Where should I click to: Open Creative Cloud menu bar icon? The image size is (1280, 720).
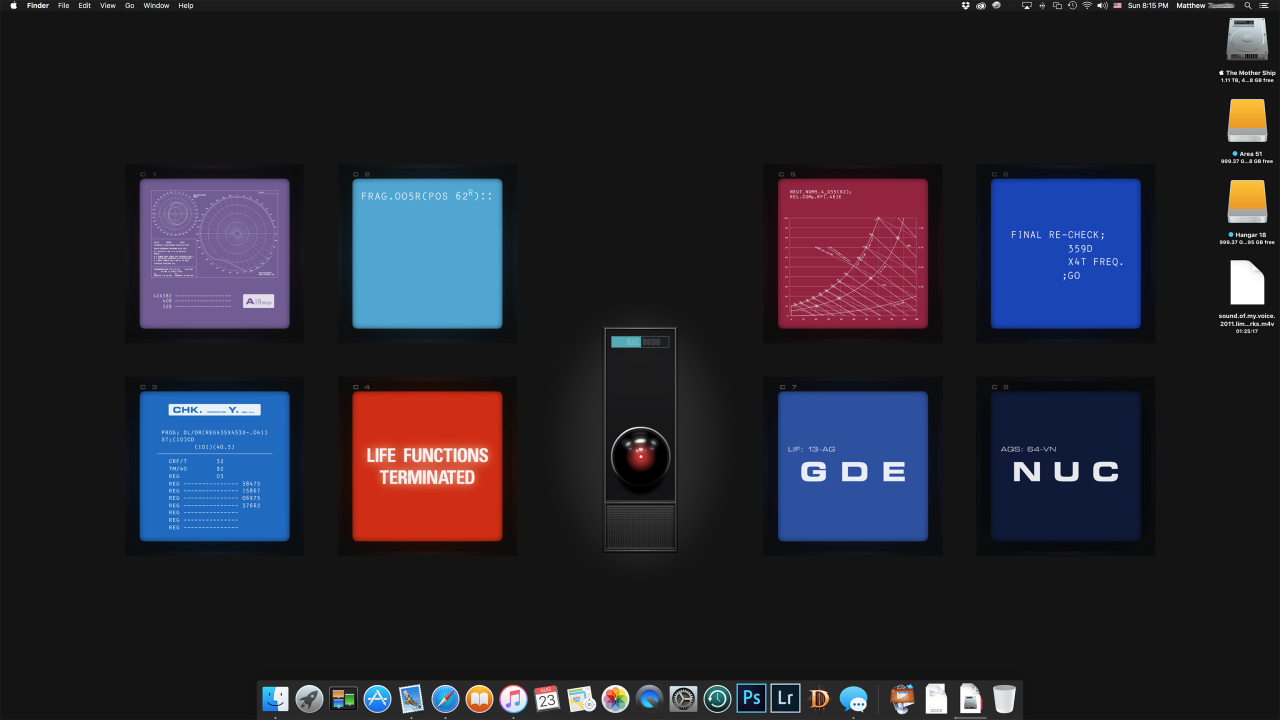click(981, 5)
